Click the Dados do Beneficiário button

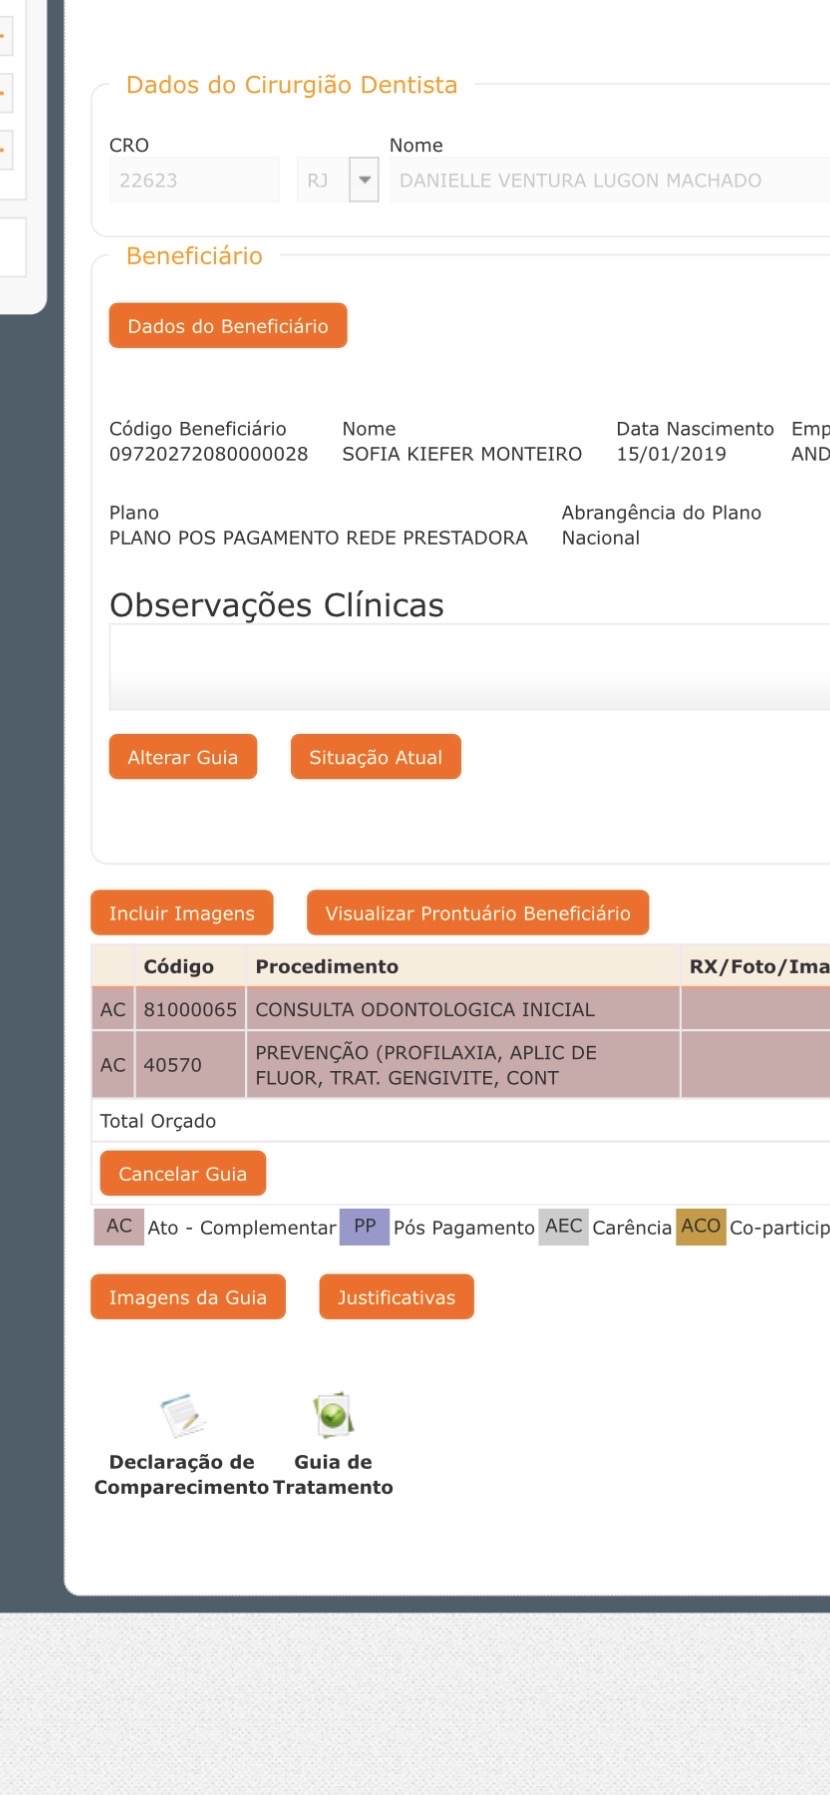228,326
